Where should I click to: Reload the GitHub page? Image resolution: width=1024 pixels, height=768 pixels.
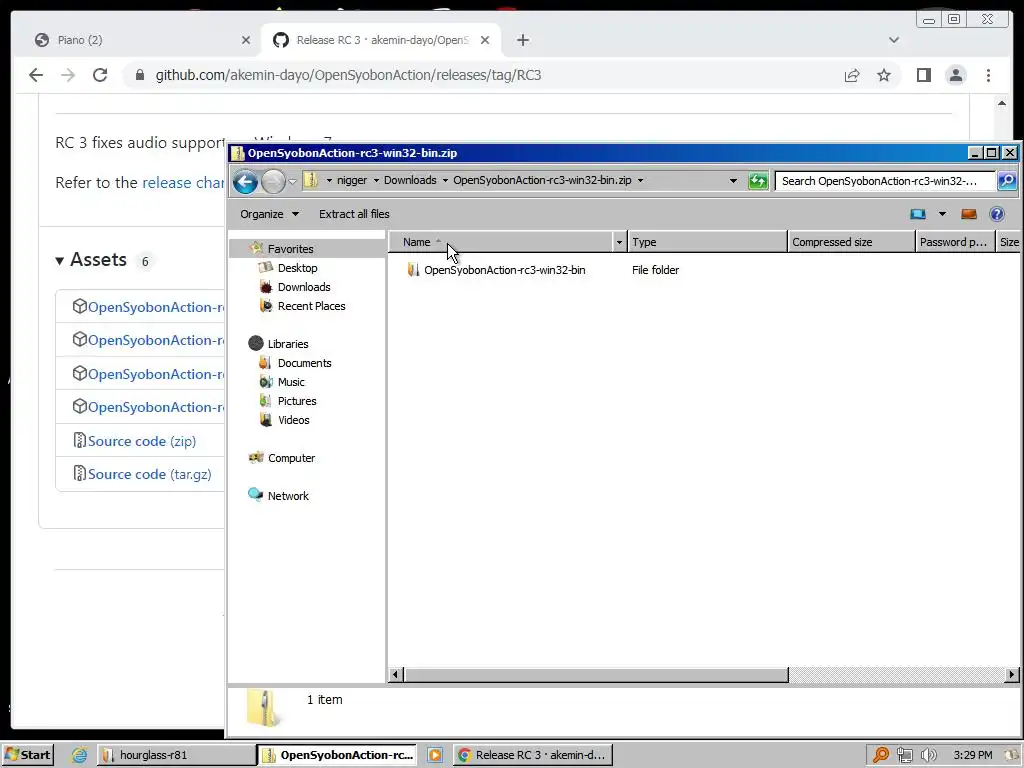(x=100, y=75)
